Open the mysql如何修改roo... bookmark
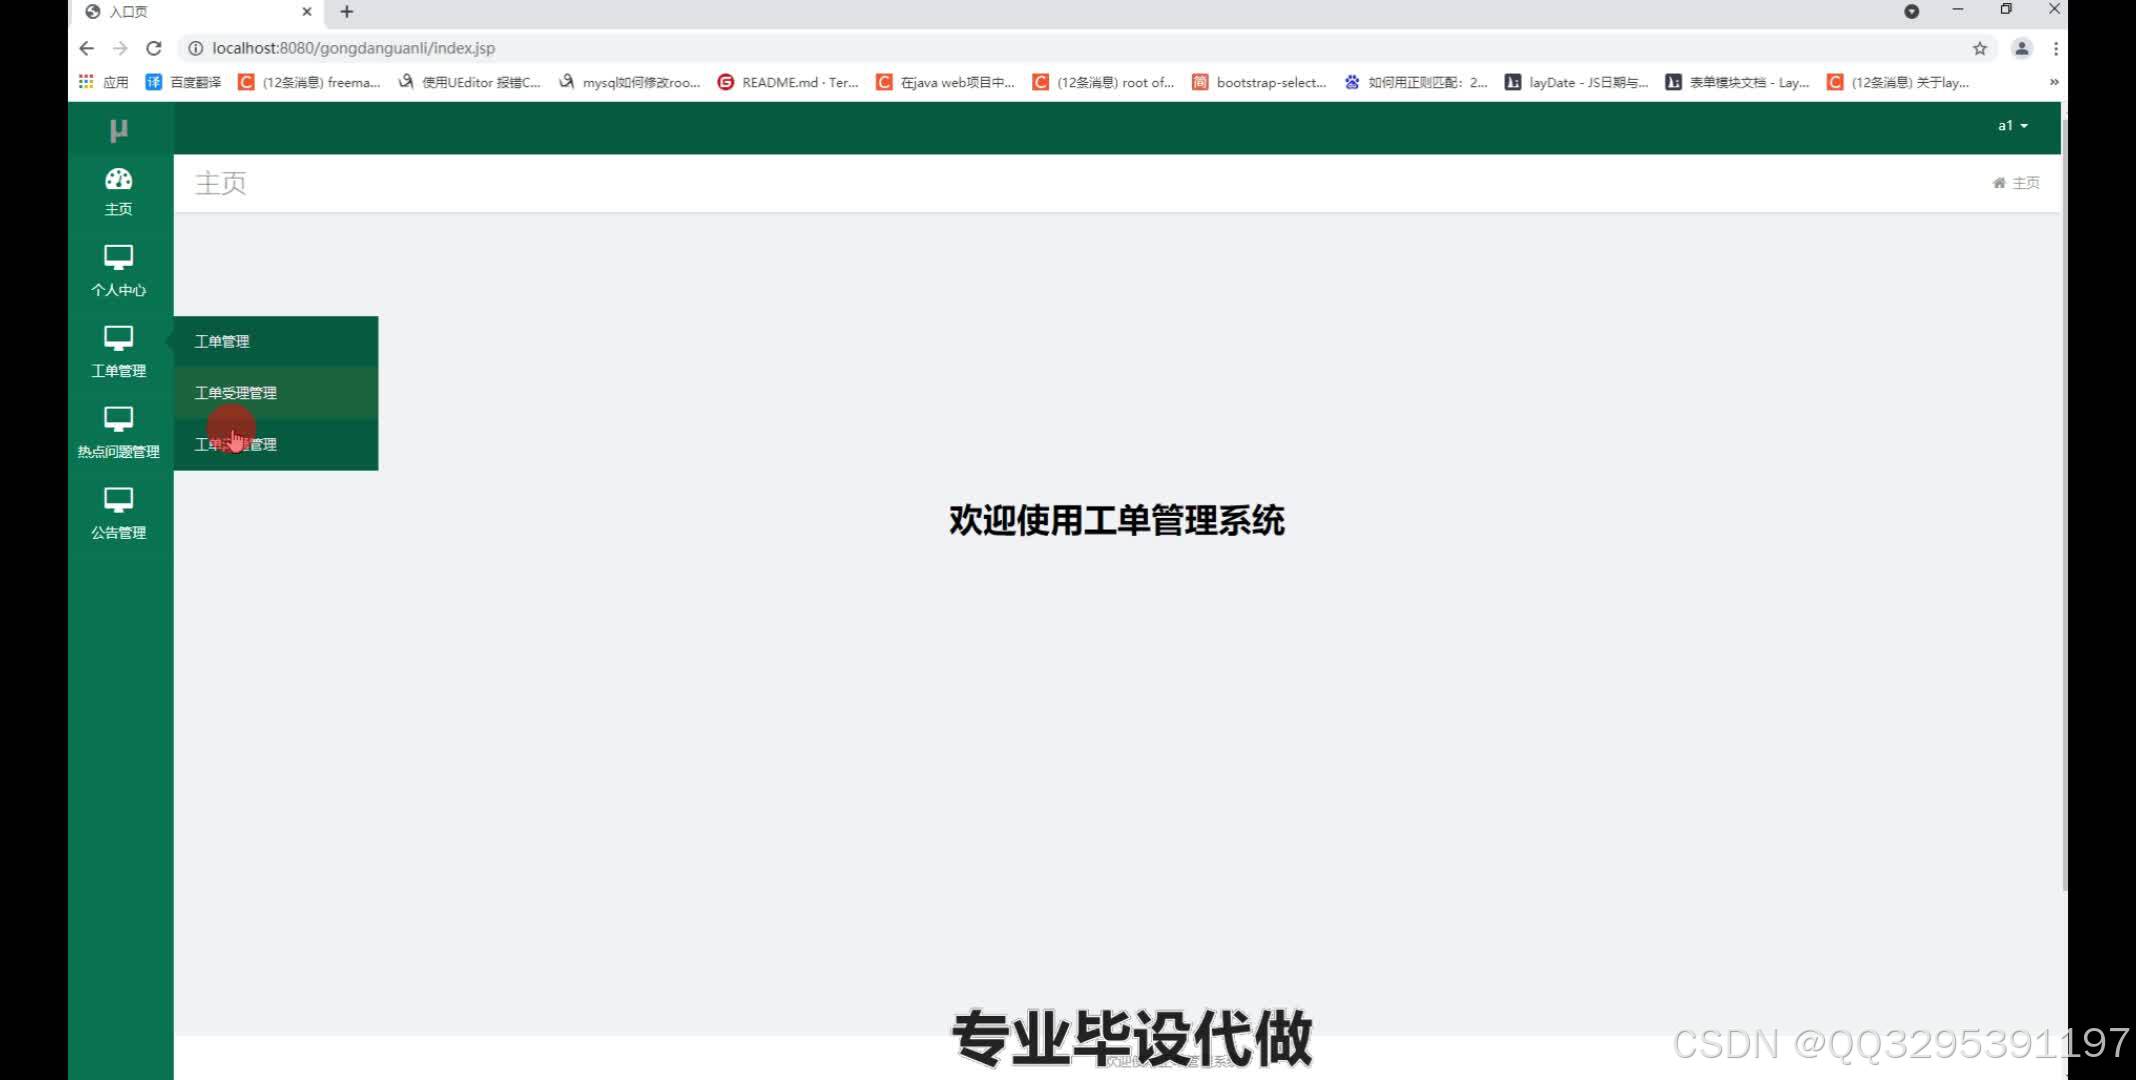The image size is (2136, 1080). (630, 82)
